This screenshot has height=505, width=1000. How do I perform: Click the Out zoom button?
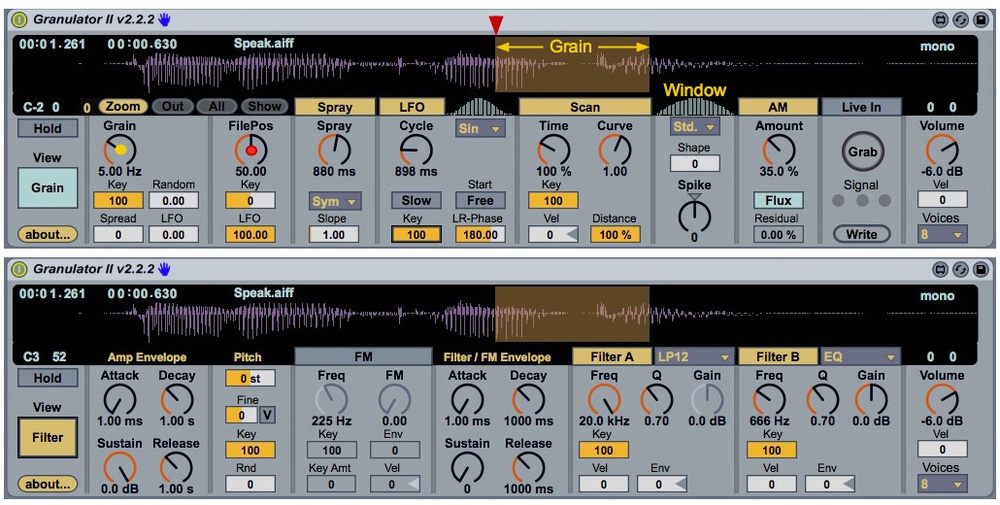172,106
